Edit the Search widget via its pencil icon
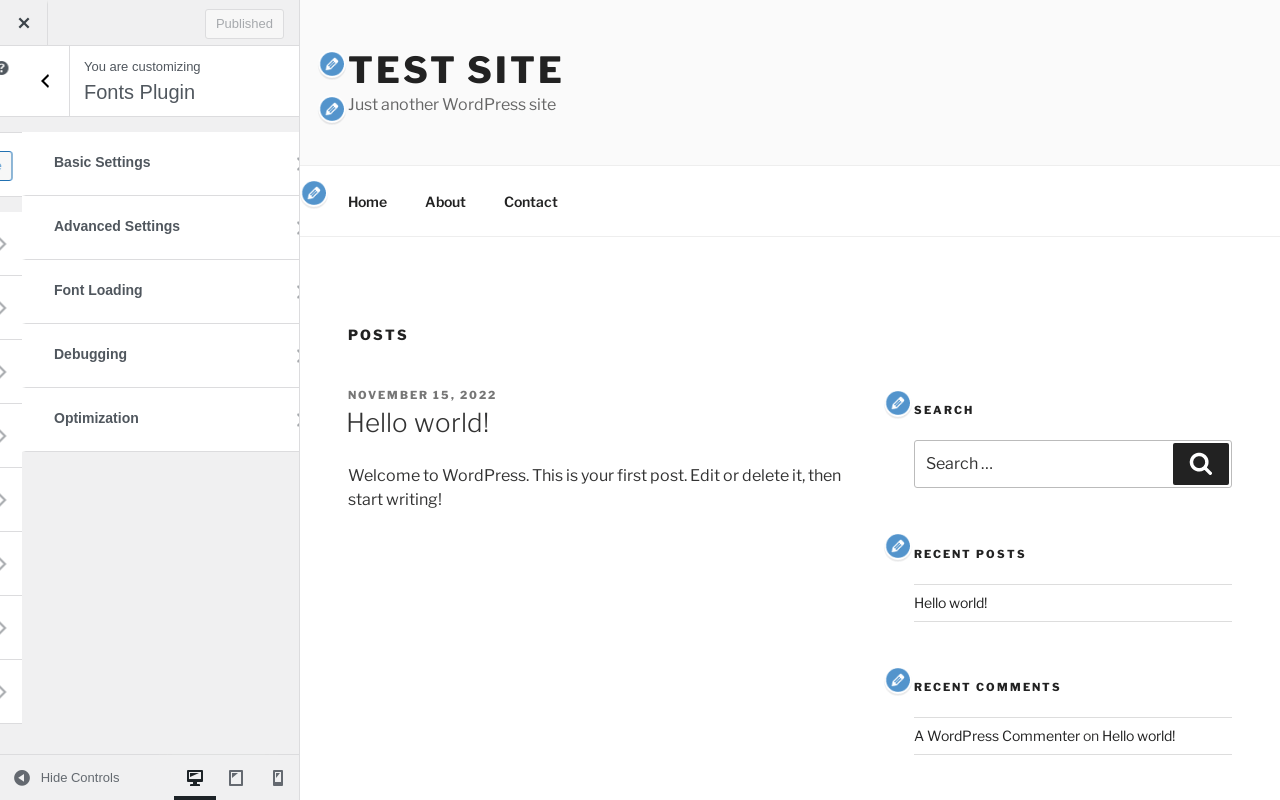 [x=898, y=403]
